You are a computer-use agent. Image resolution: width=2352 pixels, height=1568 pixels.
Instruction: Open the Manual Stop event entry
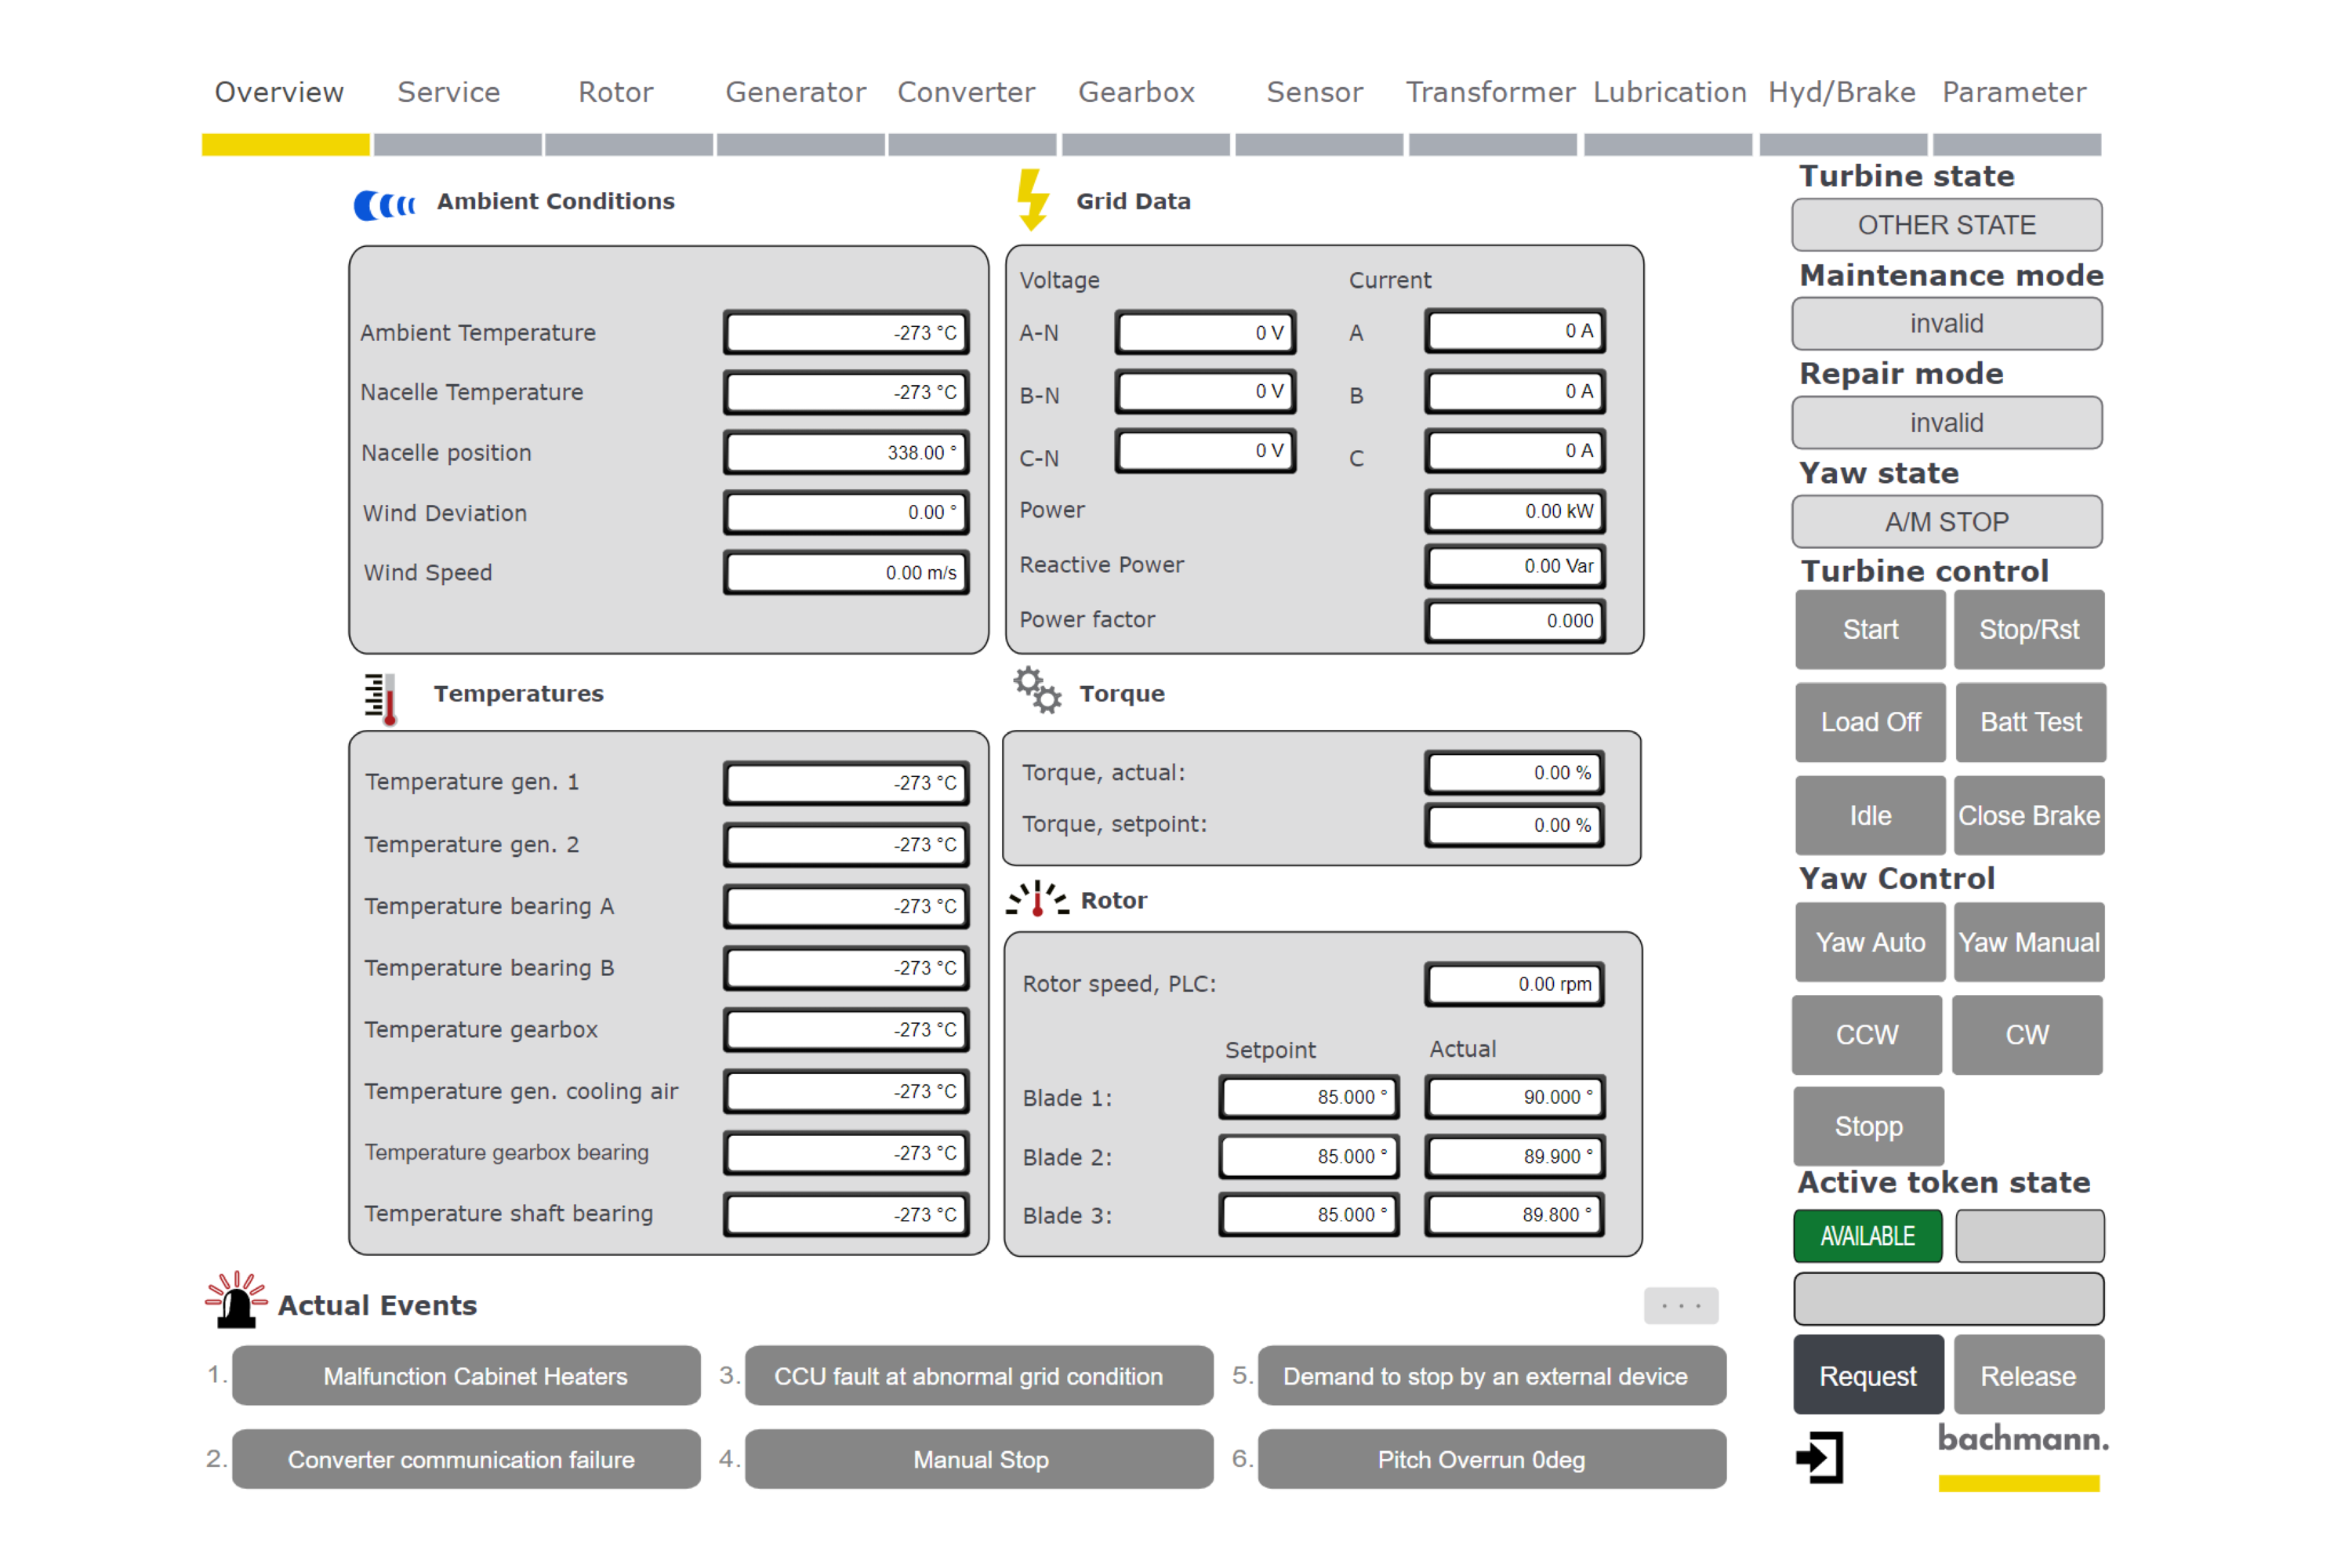tap(979, 1459)
